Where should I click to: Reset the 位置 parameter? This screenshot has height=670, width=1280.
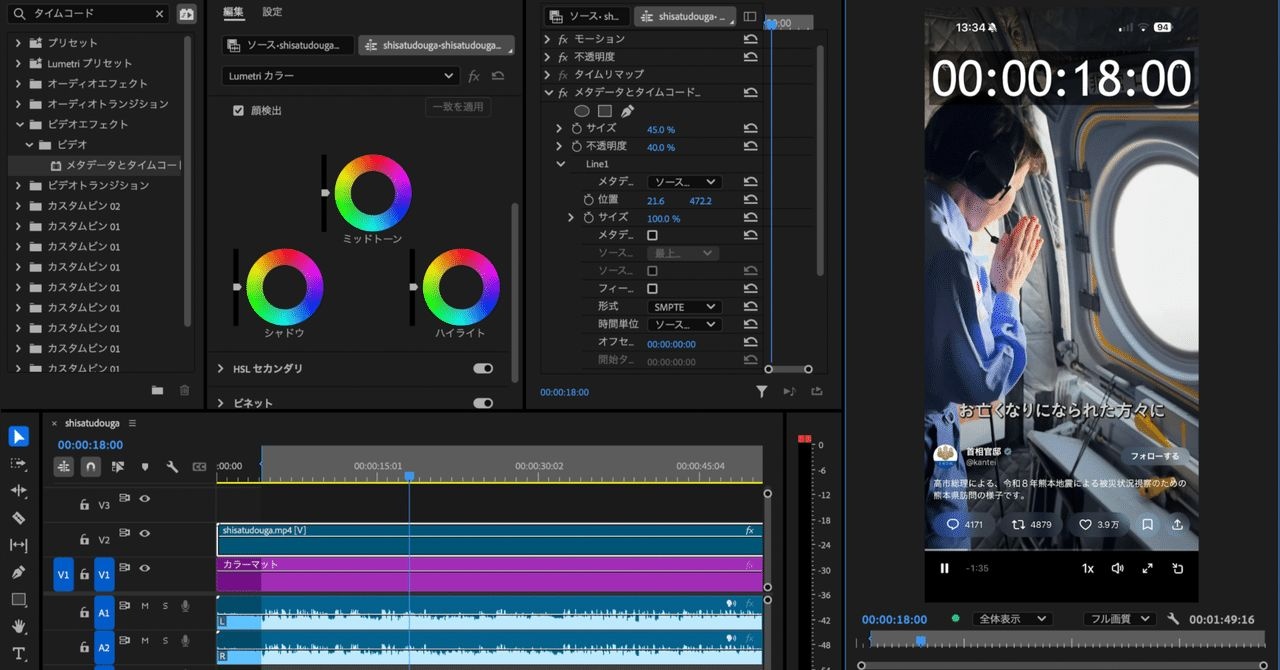750,200
